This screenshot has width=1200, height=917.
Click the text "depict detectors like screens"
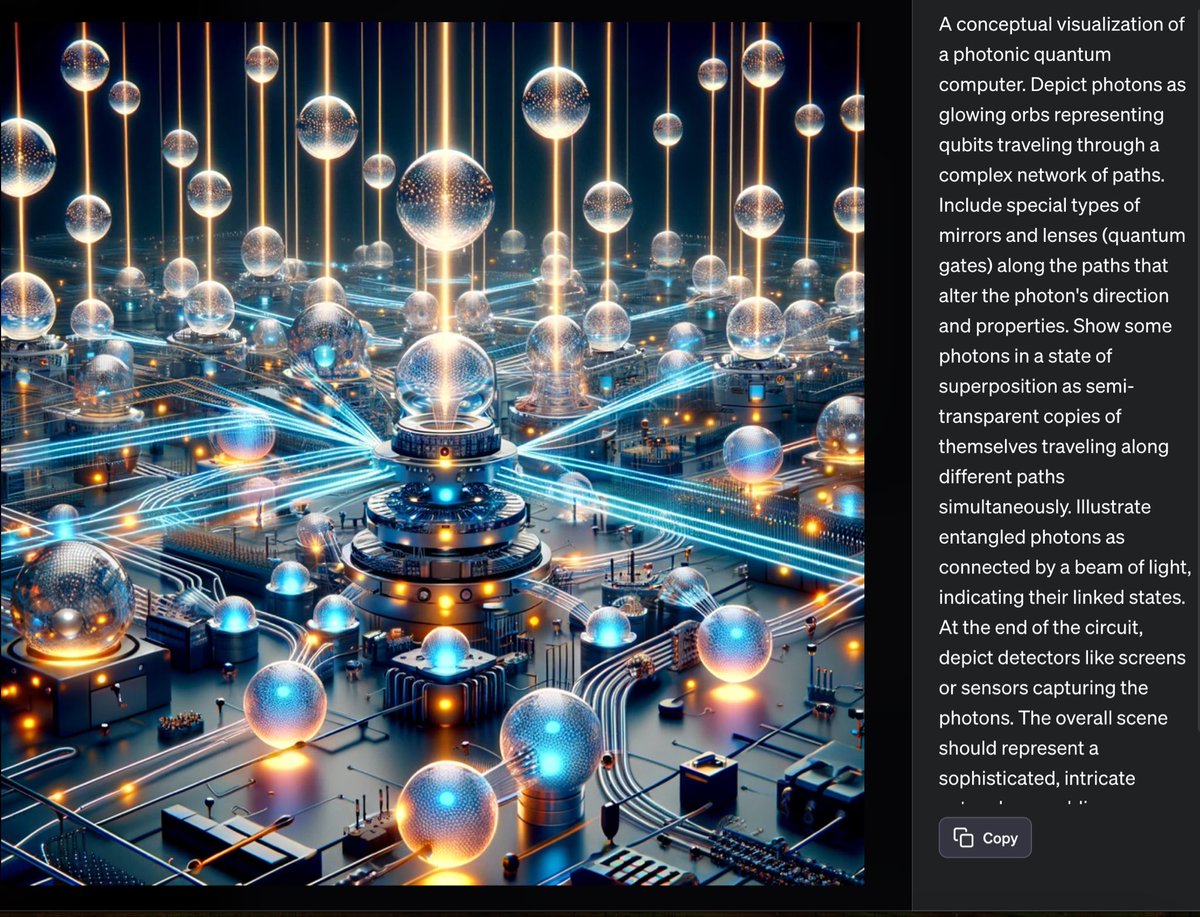click(x=1062, y=658)
